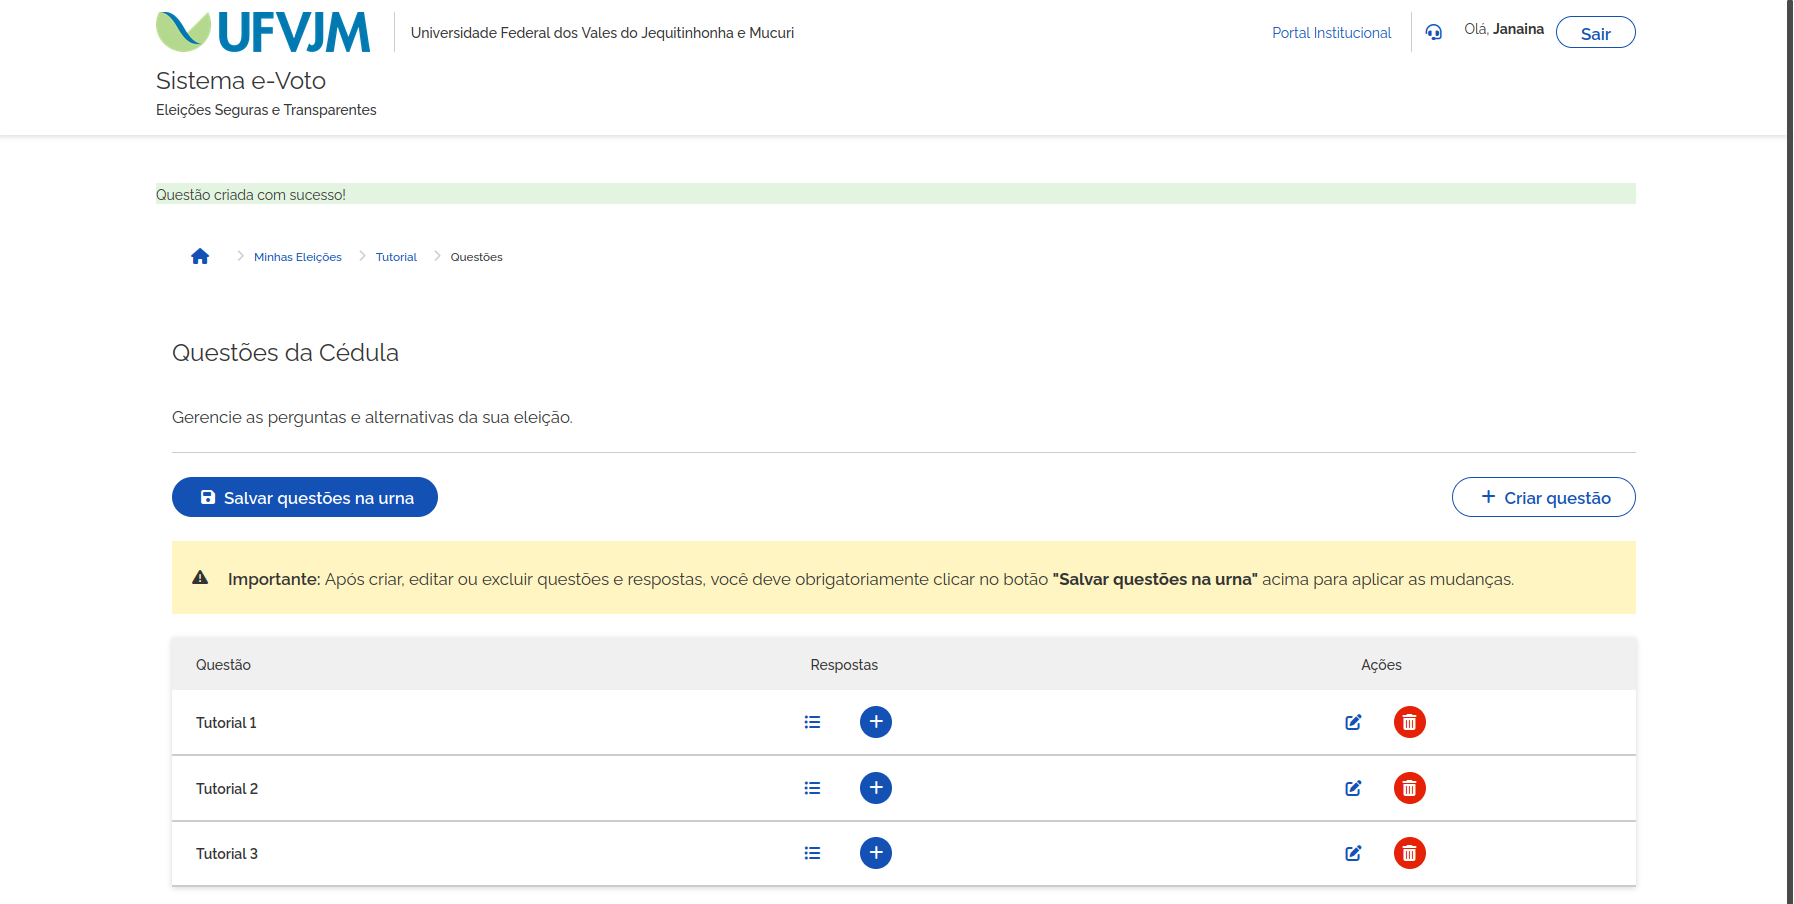List answers for Tutorial 3
1794x904 pixels.
[x=812, y=853]
